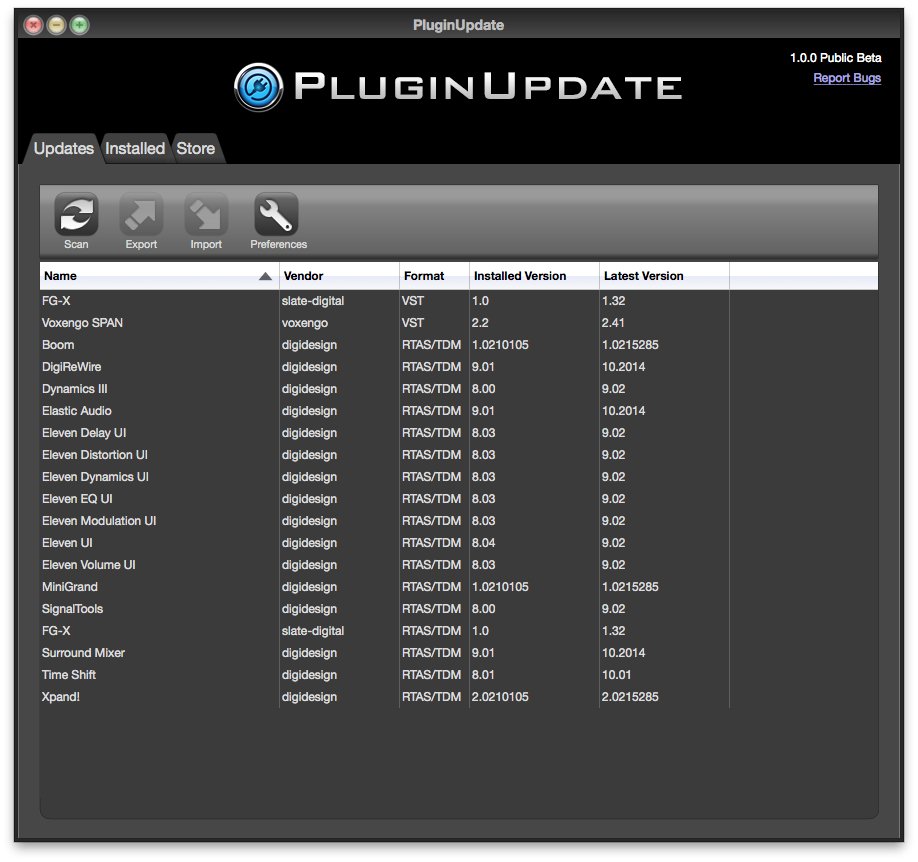The image size is (918, 862).
Task: Select the Elastic Audio row
Action: pyautogui.click(x=459, y=411)
